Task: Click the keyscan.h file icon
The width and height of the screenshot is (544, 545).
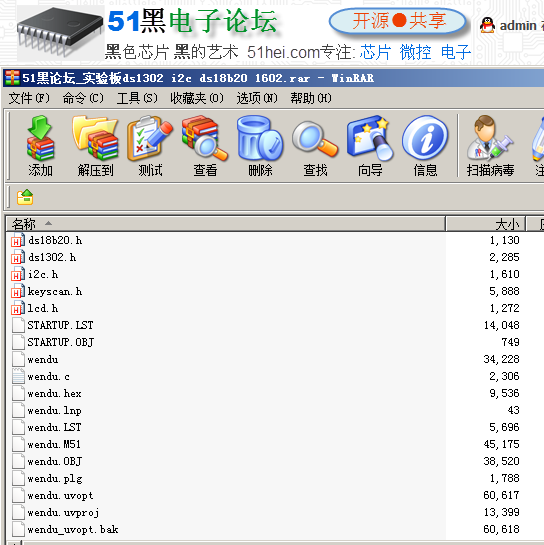Action: click(x=17, y=291)
